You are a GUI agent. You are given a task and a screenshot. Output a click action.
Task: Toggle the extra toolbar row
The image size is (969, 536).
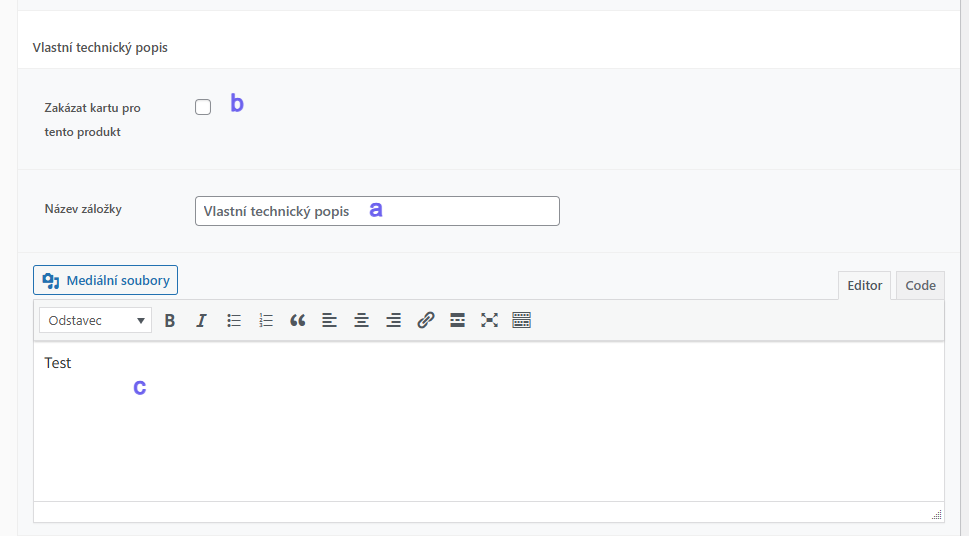click(x=522, y=320)
